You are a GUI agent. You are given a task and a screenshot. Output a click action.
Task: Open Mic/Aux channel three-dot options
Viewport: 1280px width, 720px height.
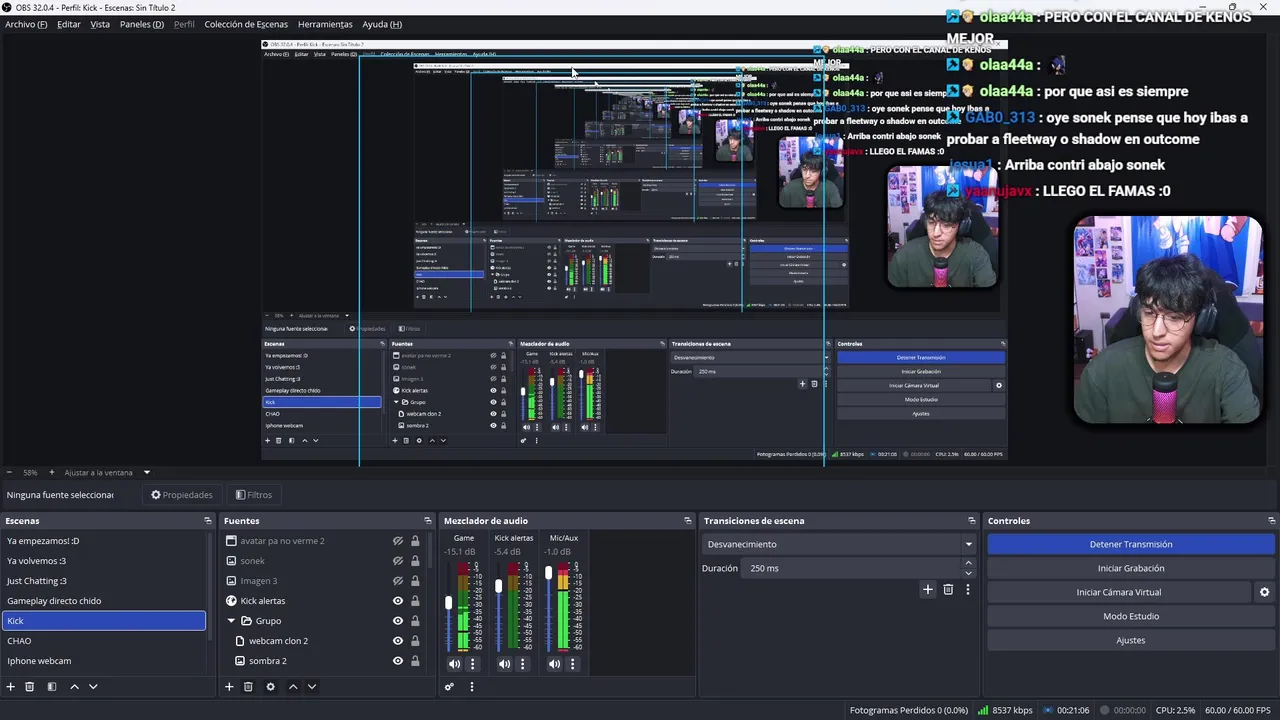click(572, 664)
